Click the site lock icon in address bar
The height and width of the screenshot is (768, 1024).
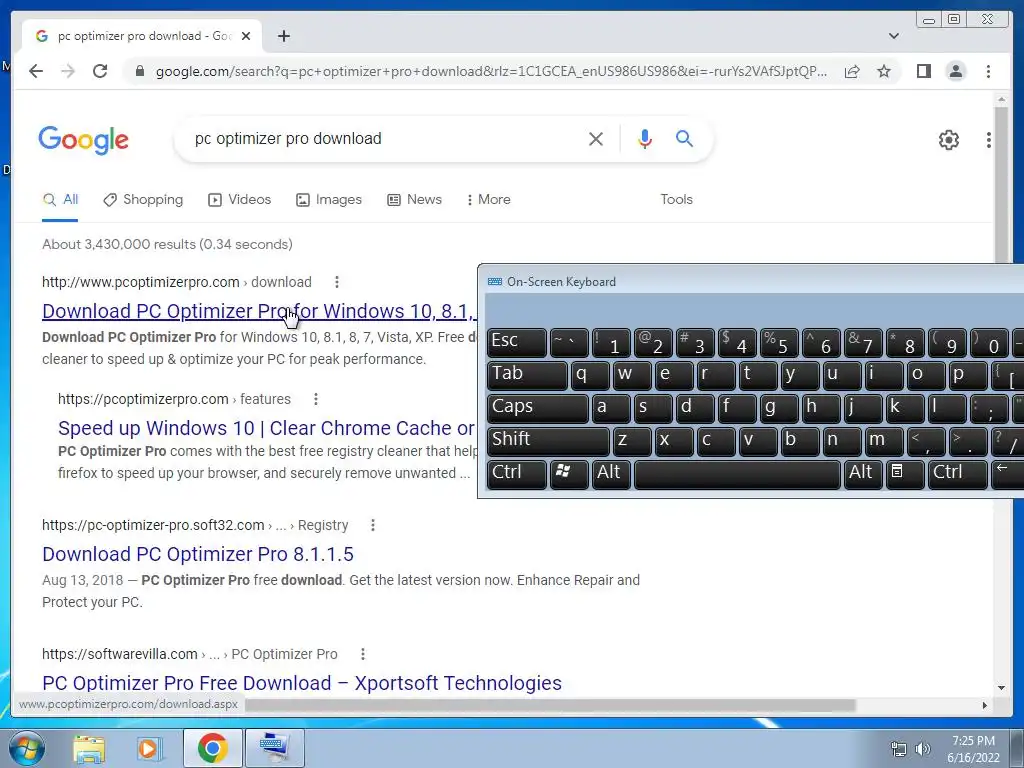139,71
